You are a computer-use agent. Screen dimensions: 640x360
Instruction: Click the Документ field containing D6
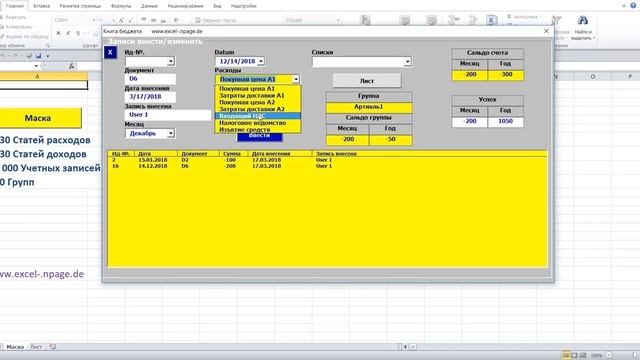point(150,79)
